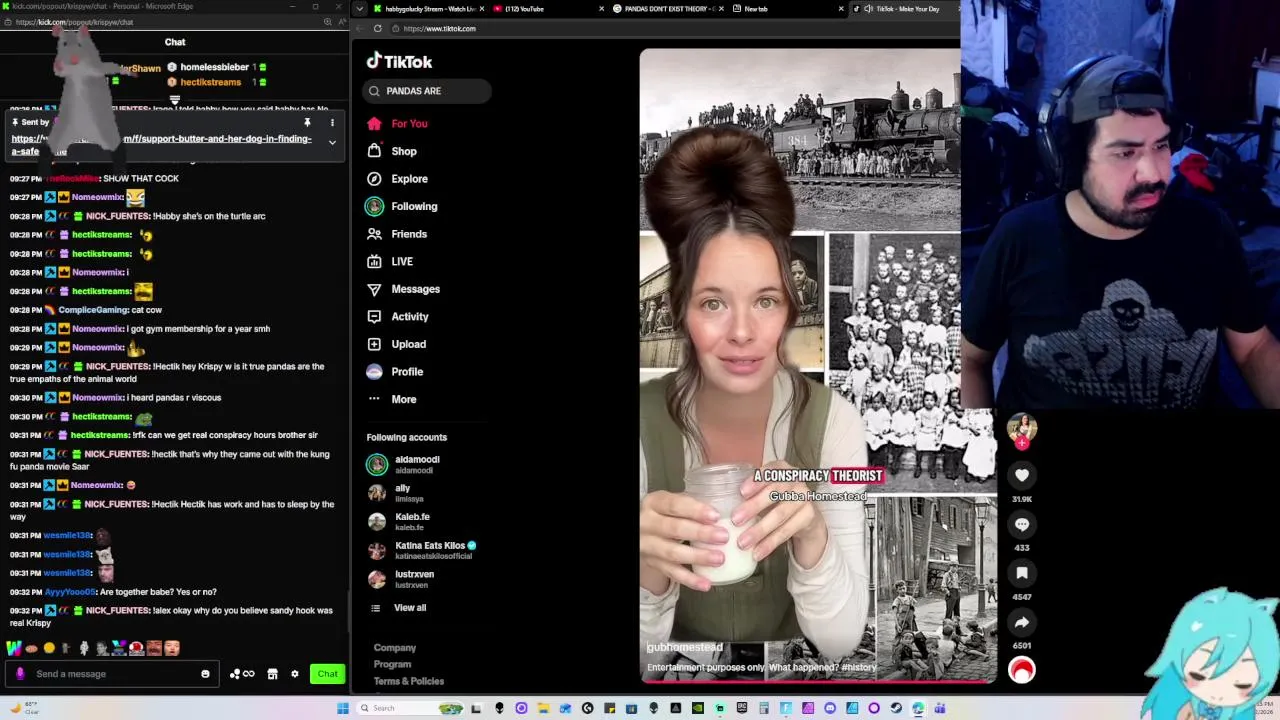Viewport: 1280px width, 720px height.
Task: Open the Windows Start menu
Action: pyautogui.click(x=343, y=708)
